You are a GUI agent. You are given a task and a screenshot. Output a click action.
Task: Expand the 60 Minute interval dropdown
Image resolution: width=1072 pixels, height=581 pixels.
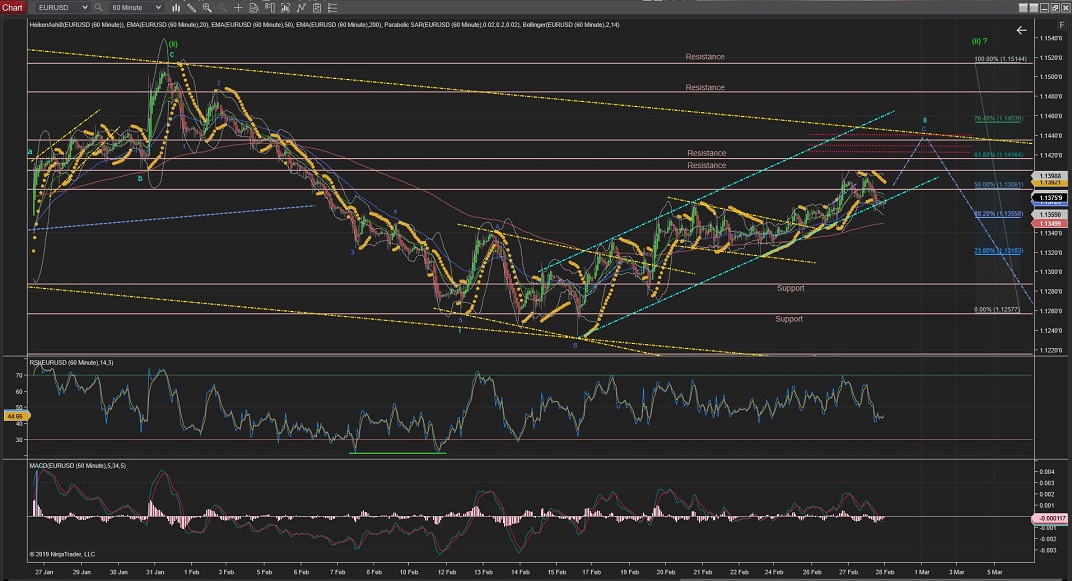(x=137, y=7)
